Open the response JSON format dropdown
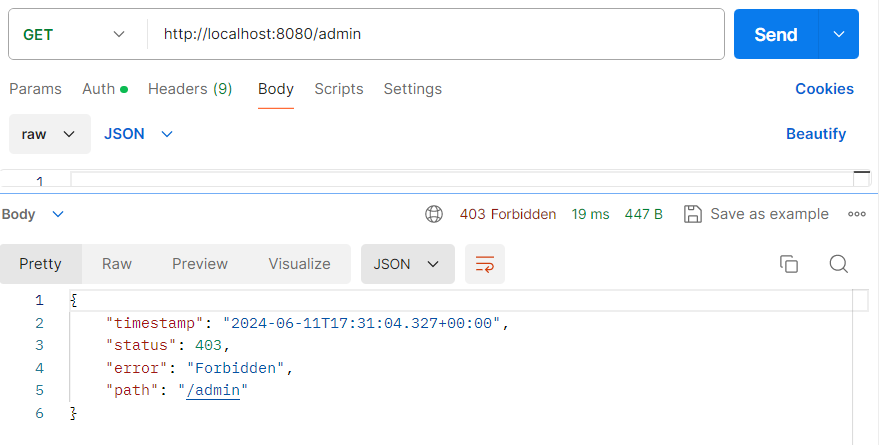Viewport: 887px width, 445px height. pos(407,264)
